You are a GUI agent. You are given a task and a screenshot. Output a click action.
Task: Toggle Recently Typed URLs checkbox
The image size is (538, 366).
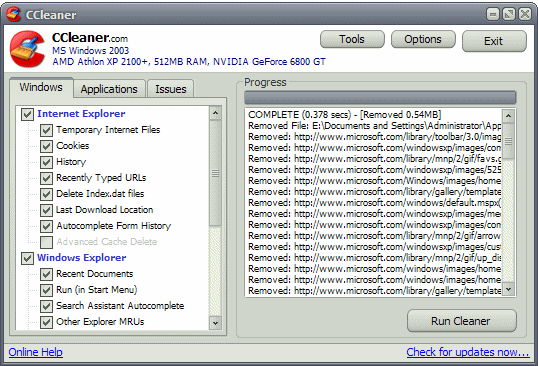point(46,178)
